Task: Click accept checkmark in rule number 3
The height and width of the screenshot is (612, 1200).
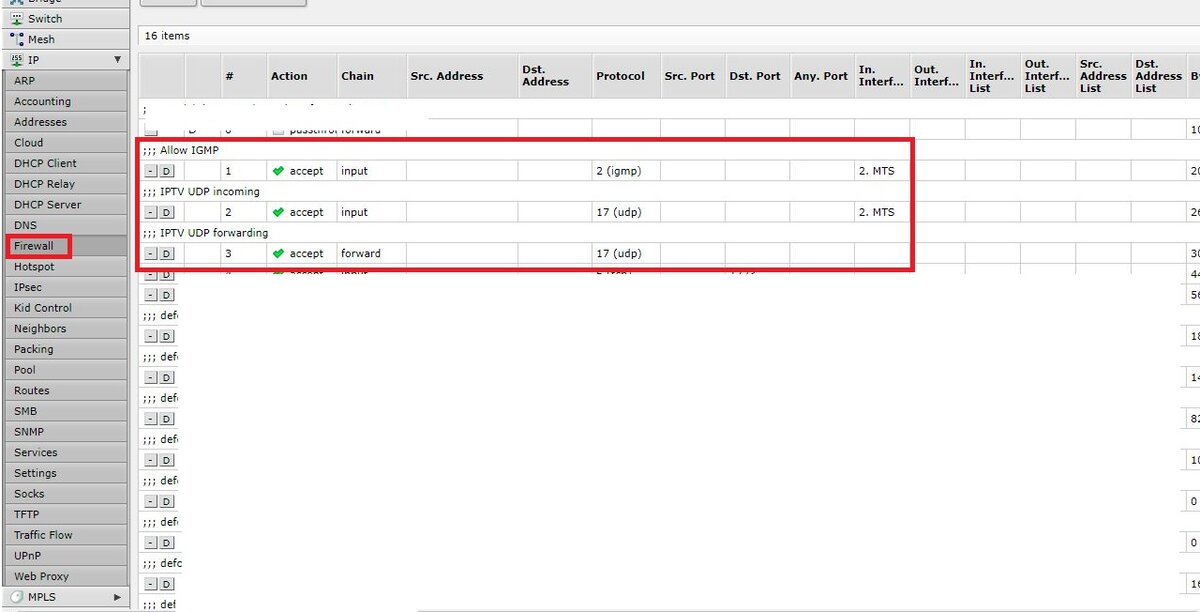Action: (x=278, y=253)
